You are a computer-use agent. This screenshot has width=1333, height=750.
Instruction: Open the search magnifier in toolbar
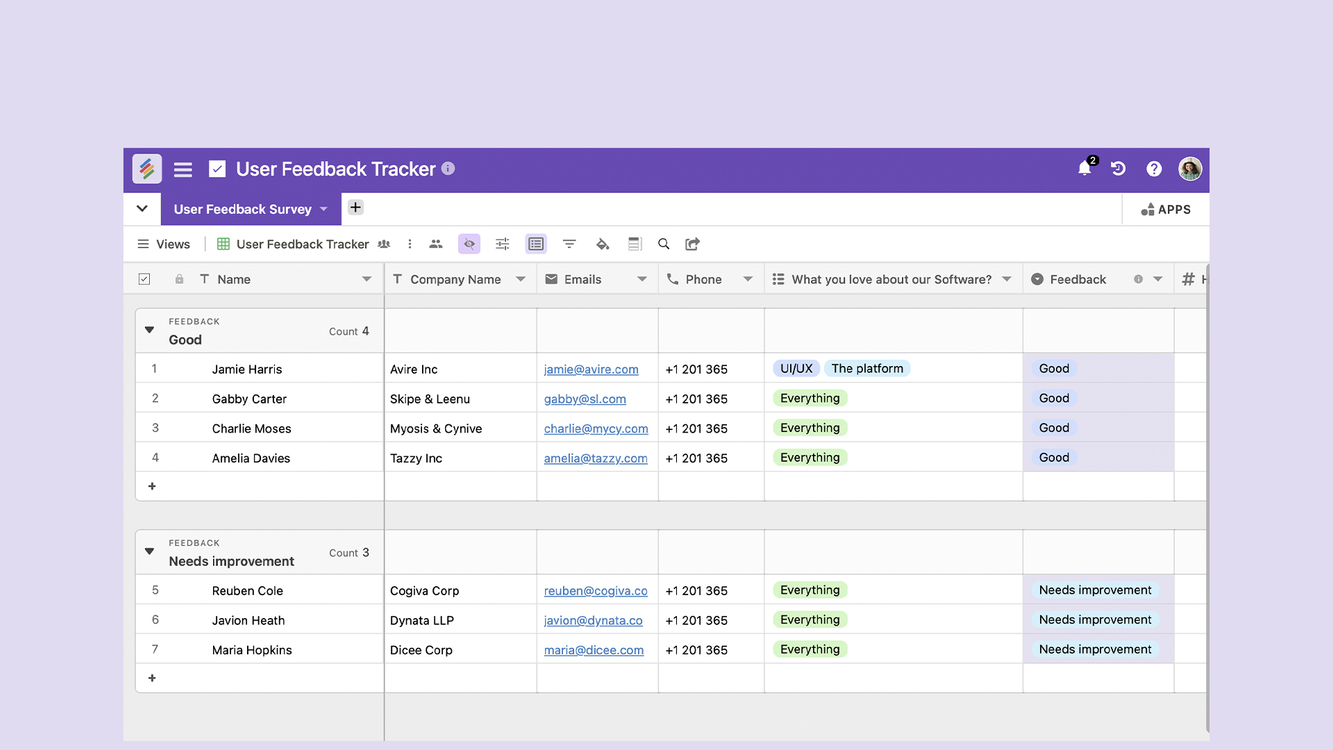[x=663, y=244]
